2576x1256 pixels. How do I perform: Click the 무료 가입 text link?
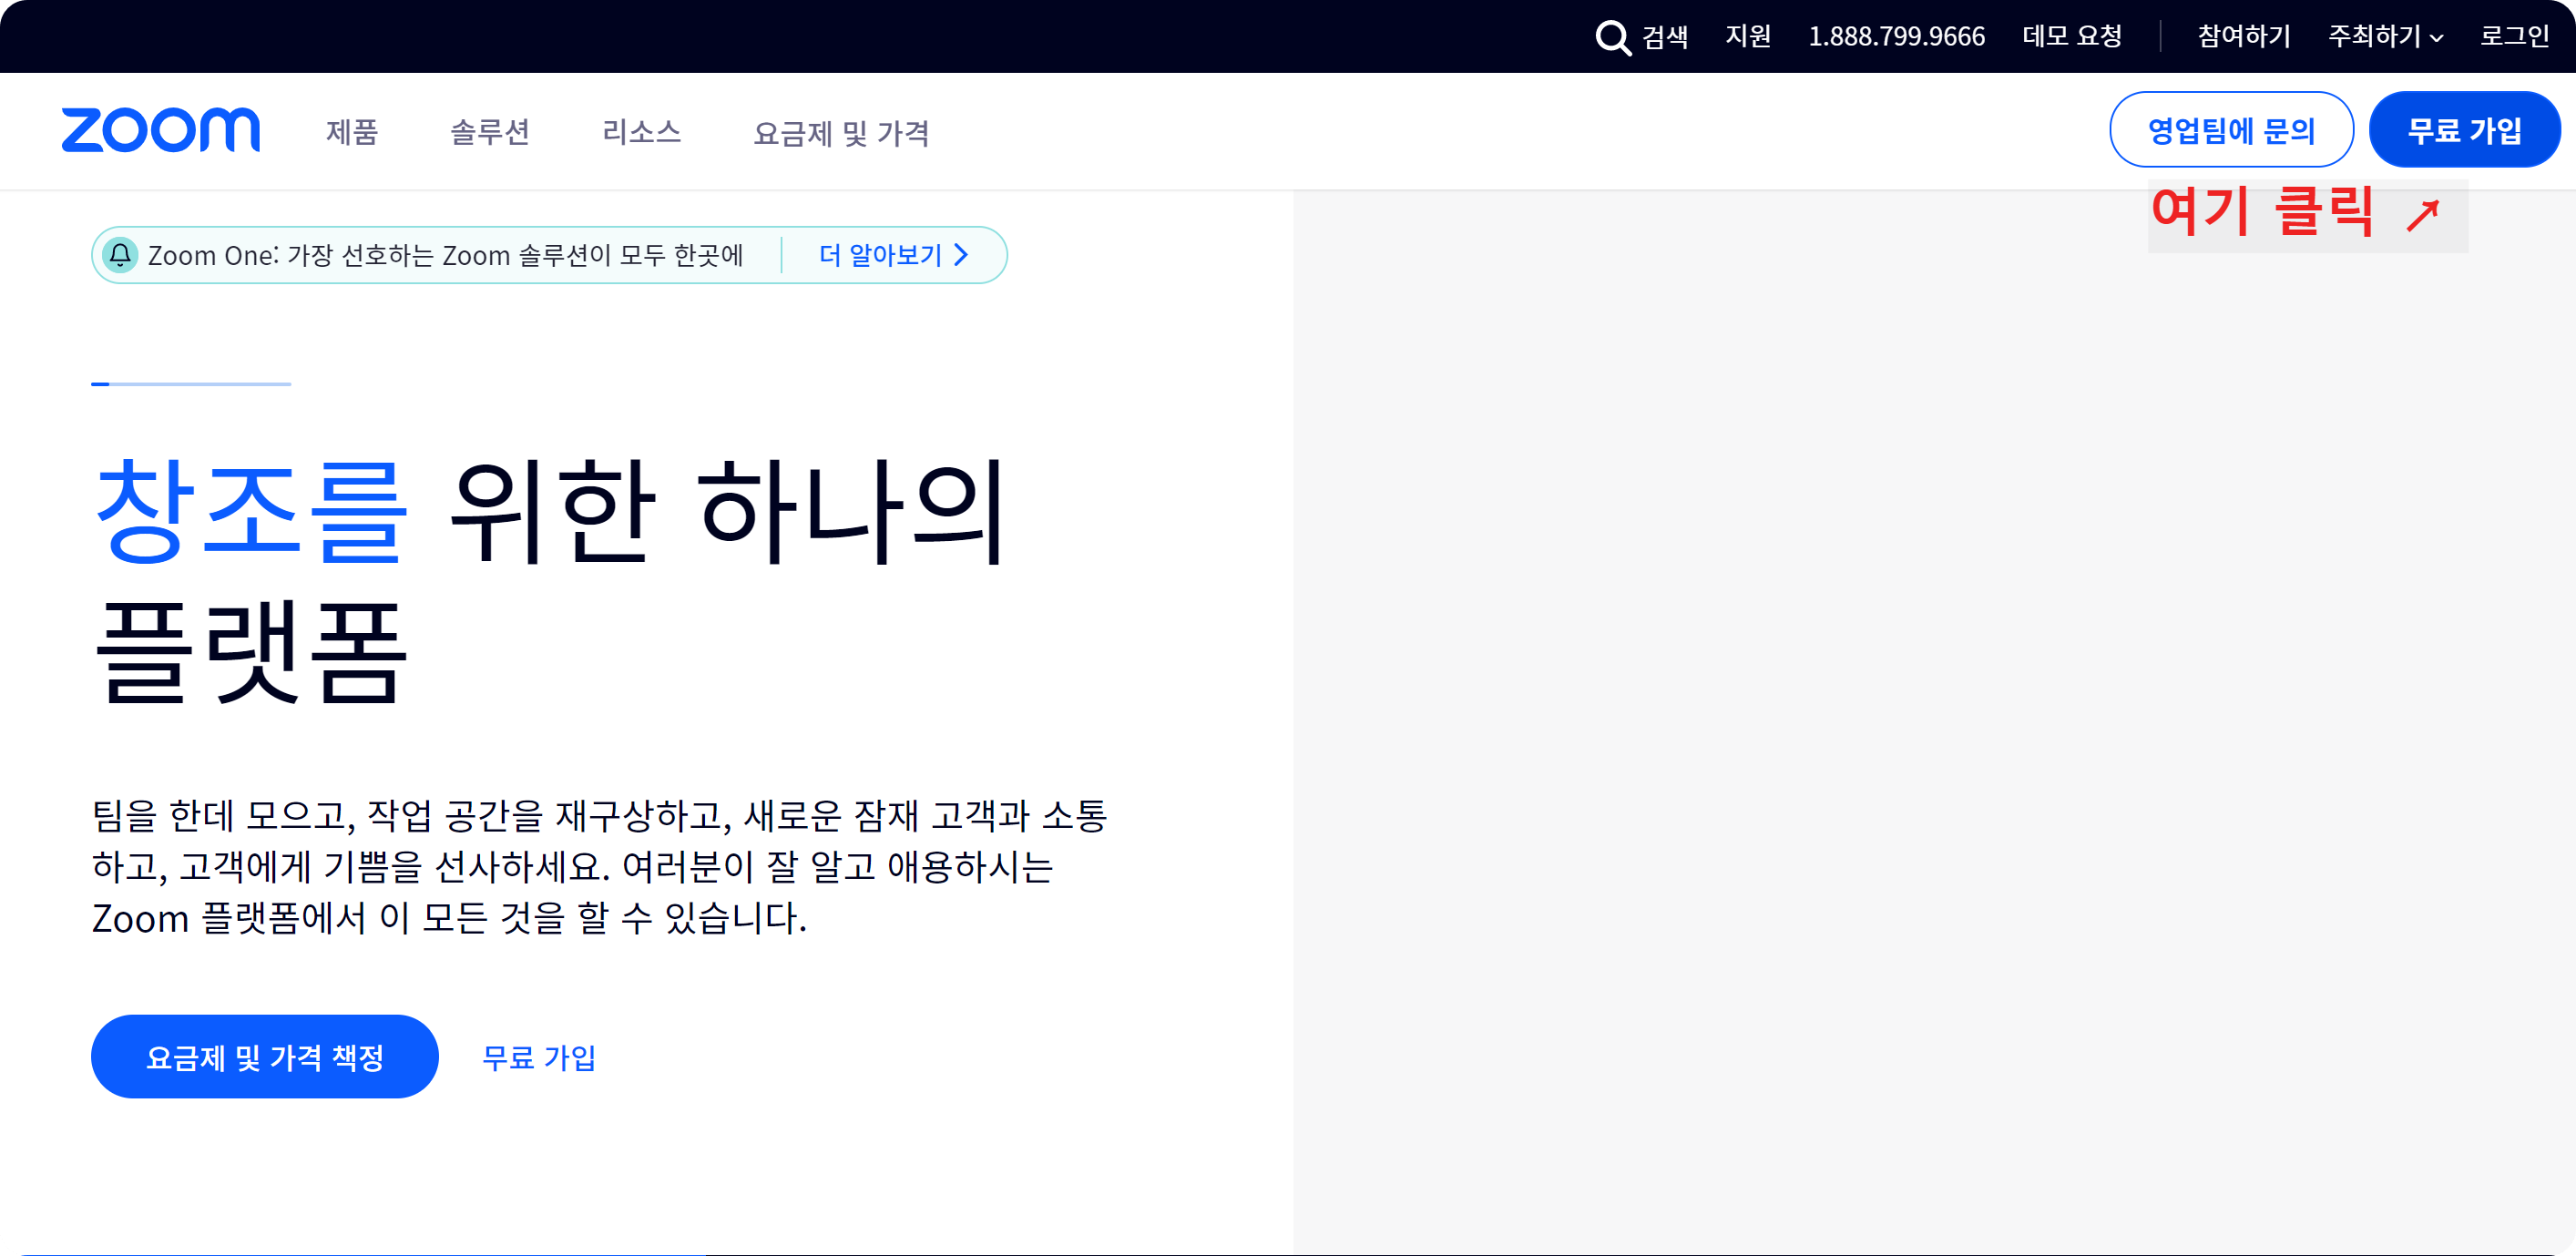pos(539,1057)
